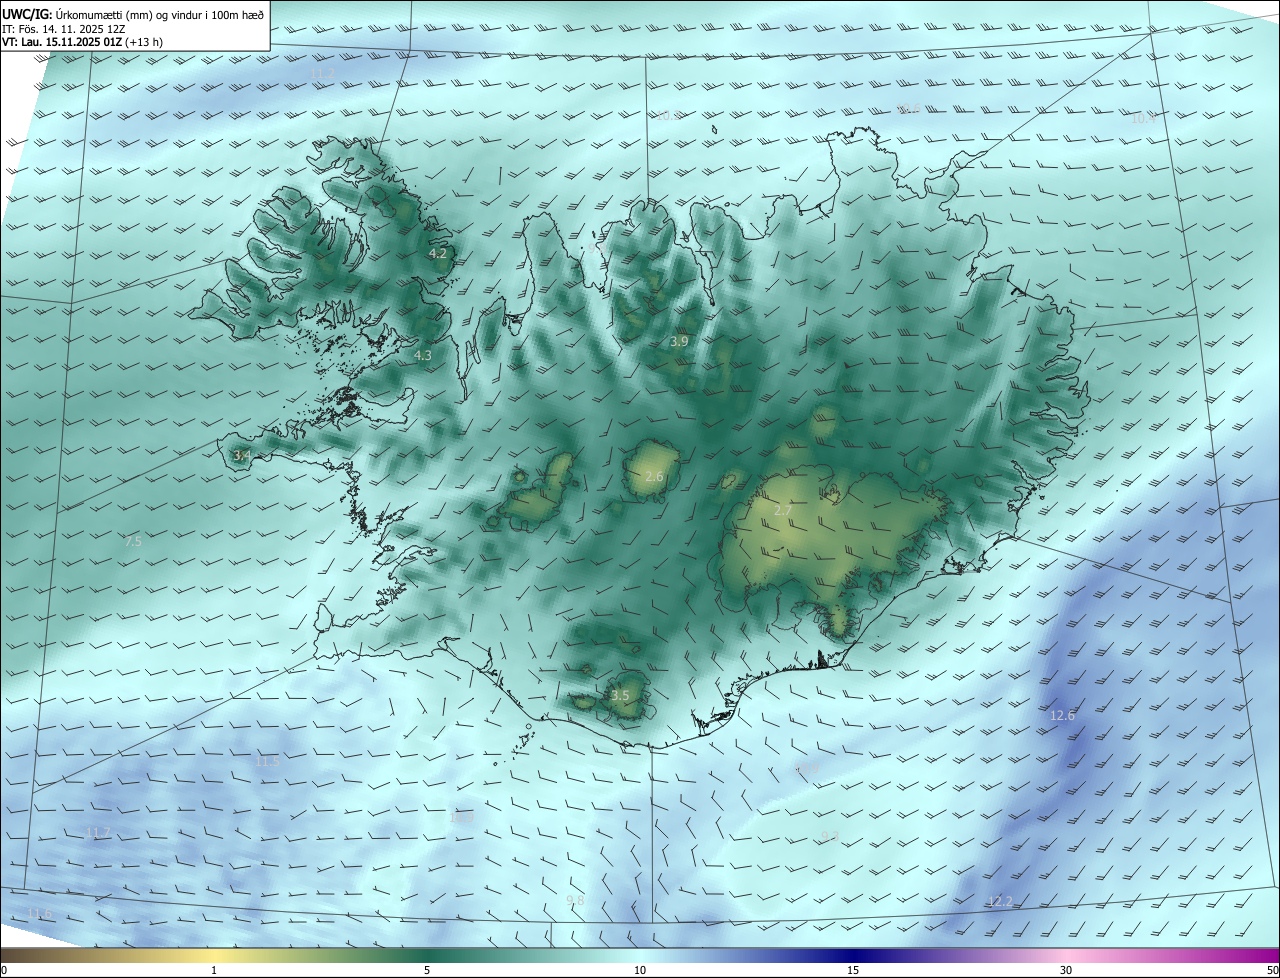1280x978 pixels.
Task: Click the 3.4 value on the western peninsula
Action: point(242,456)
